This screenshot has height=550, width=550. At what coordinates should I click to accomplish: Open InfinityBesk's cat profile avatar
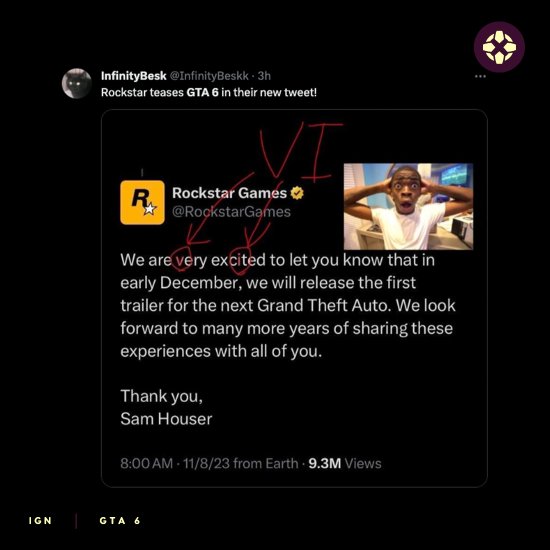pyautogui.click(x=77, y=83)
